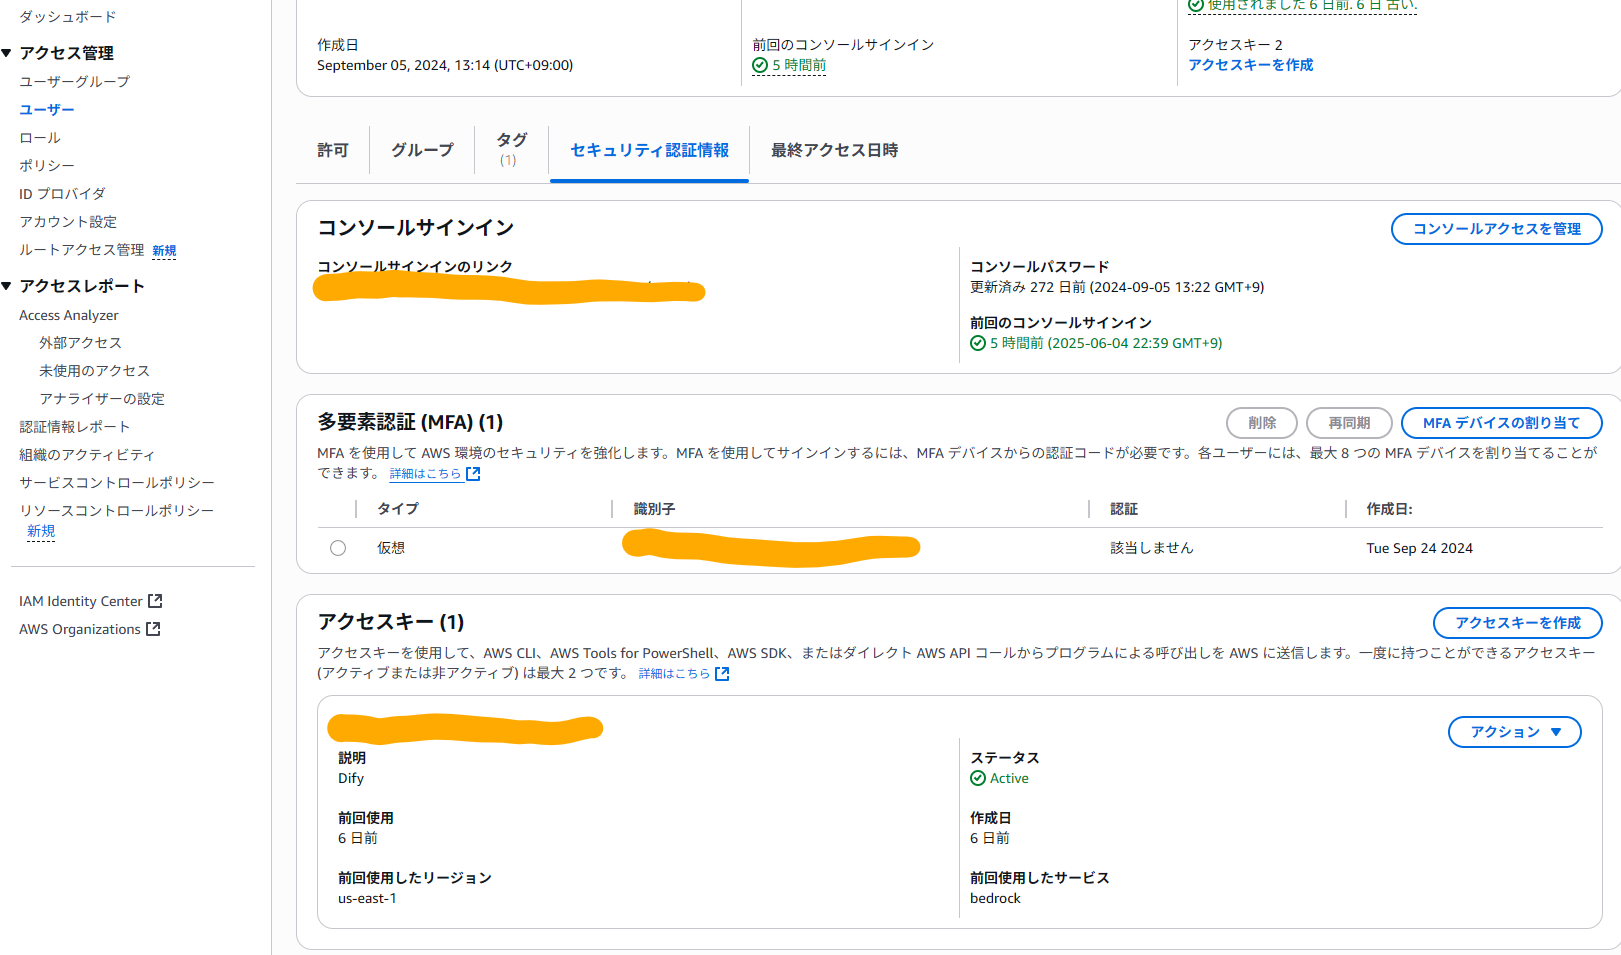Click the 作成日: column header in MFA table
This screenshot has width=1621, height=955.
point(1389,509)
